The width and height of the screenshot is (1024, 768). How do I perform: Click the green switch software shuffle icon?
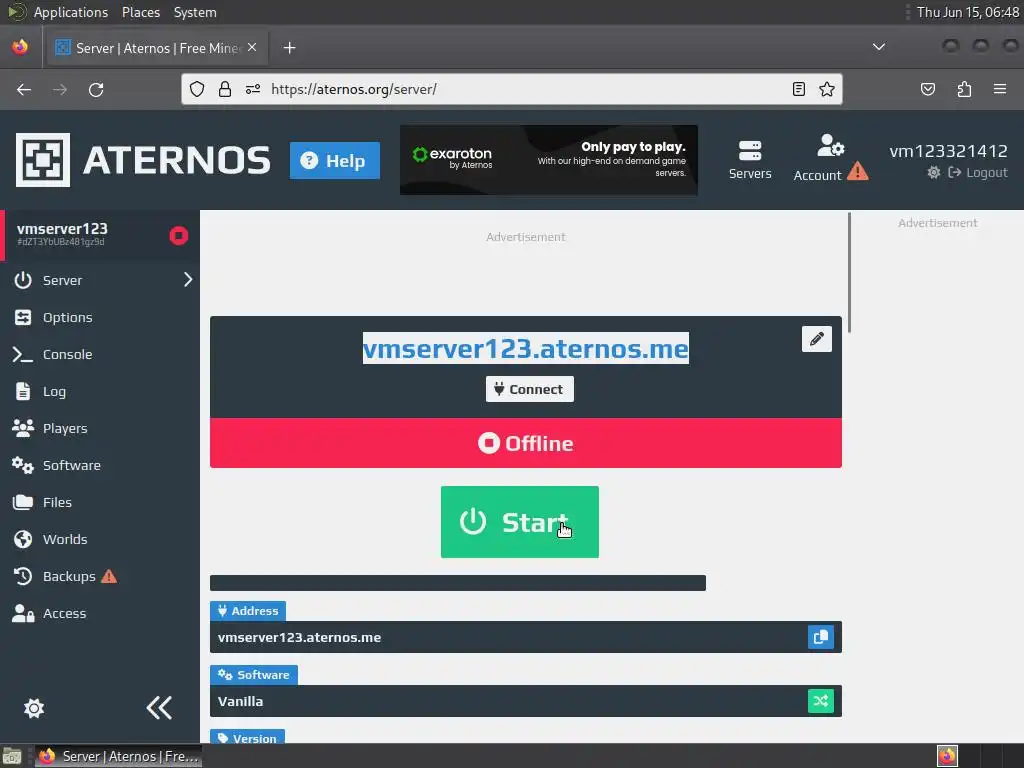pyautogui.click(x=821, y=701)
